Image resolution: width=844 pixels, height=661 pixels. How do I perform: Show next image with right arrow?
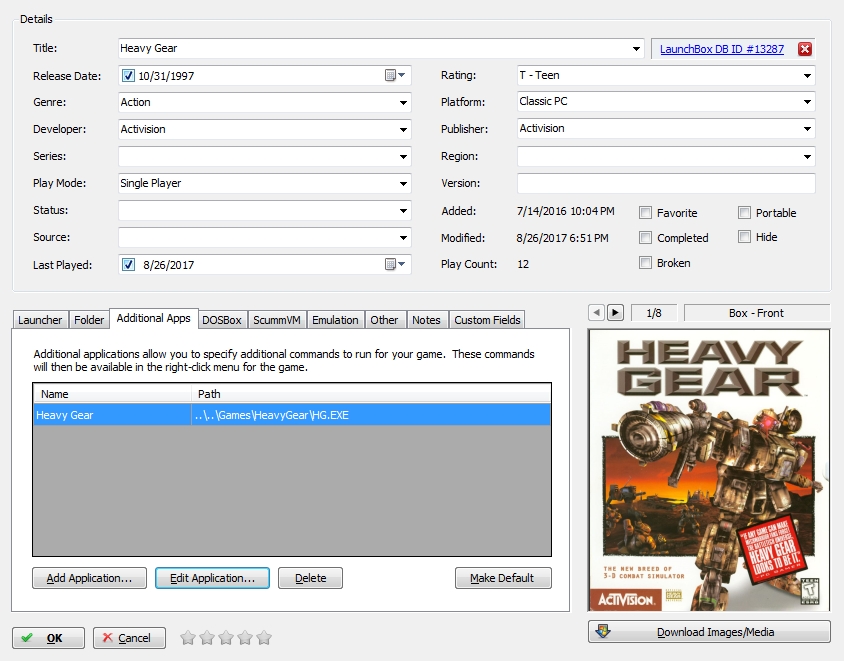615,313
